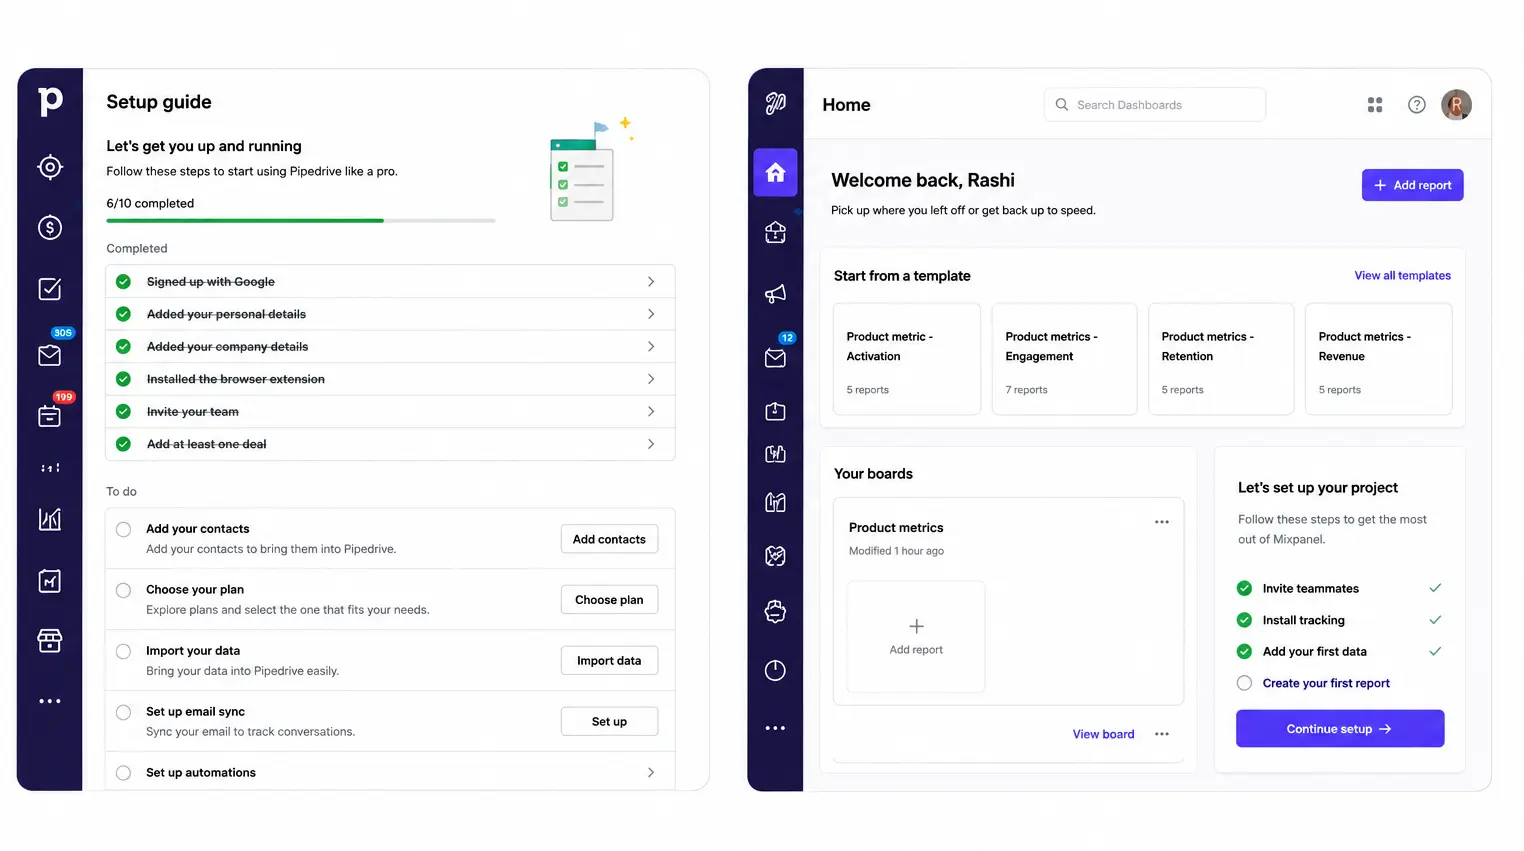Open the View board link
The image size is (1524, 851).
click(1103, 734)
